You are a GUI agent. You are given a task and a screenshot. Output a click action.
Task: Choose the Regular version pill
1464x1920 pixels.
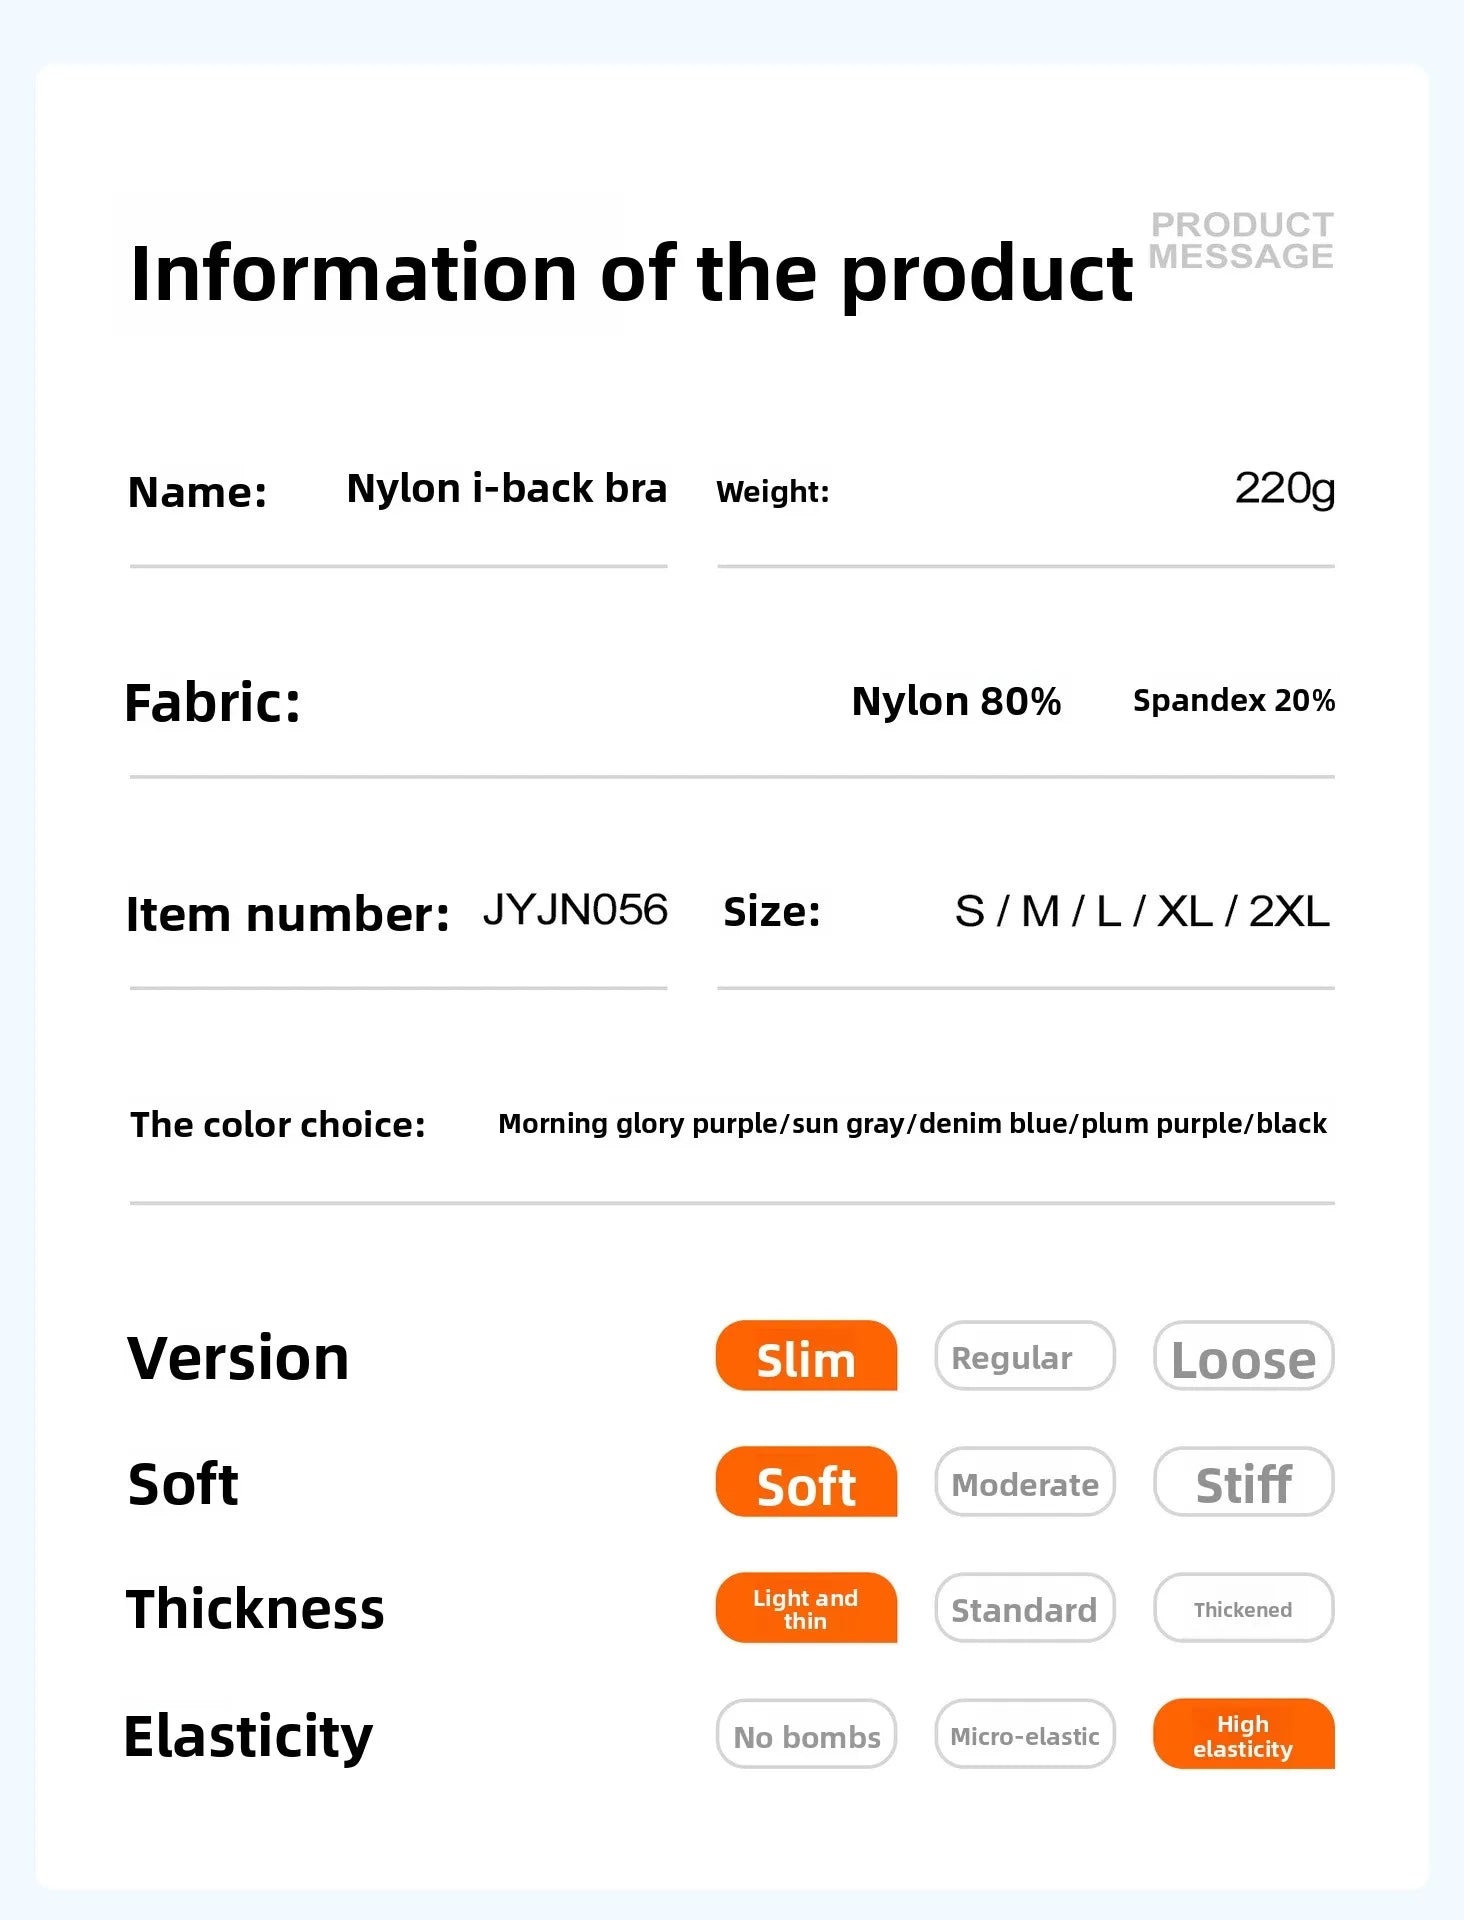(x=1024, y=1356)
